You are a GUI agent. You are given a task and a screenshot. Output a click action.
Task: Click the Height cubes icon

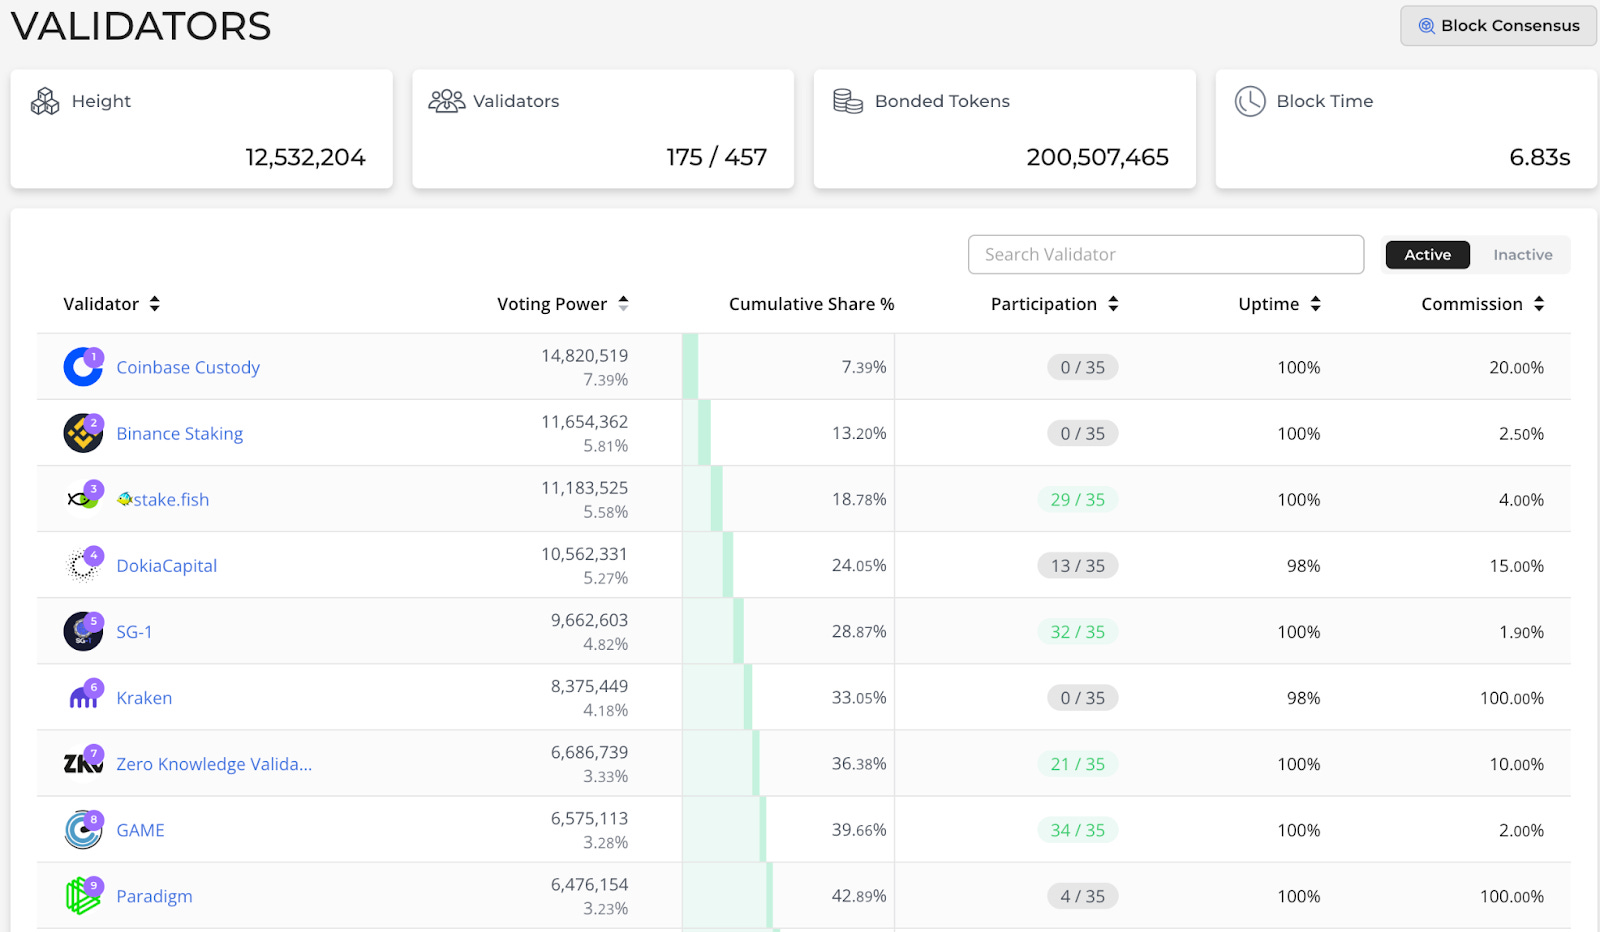coord(45,101)
